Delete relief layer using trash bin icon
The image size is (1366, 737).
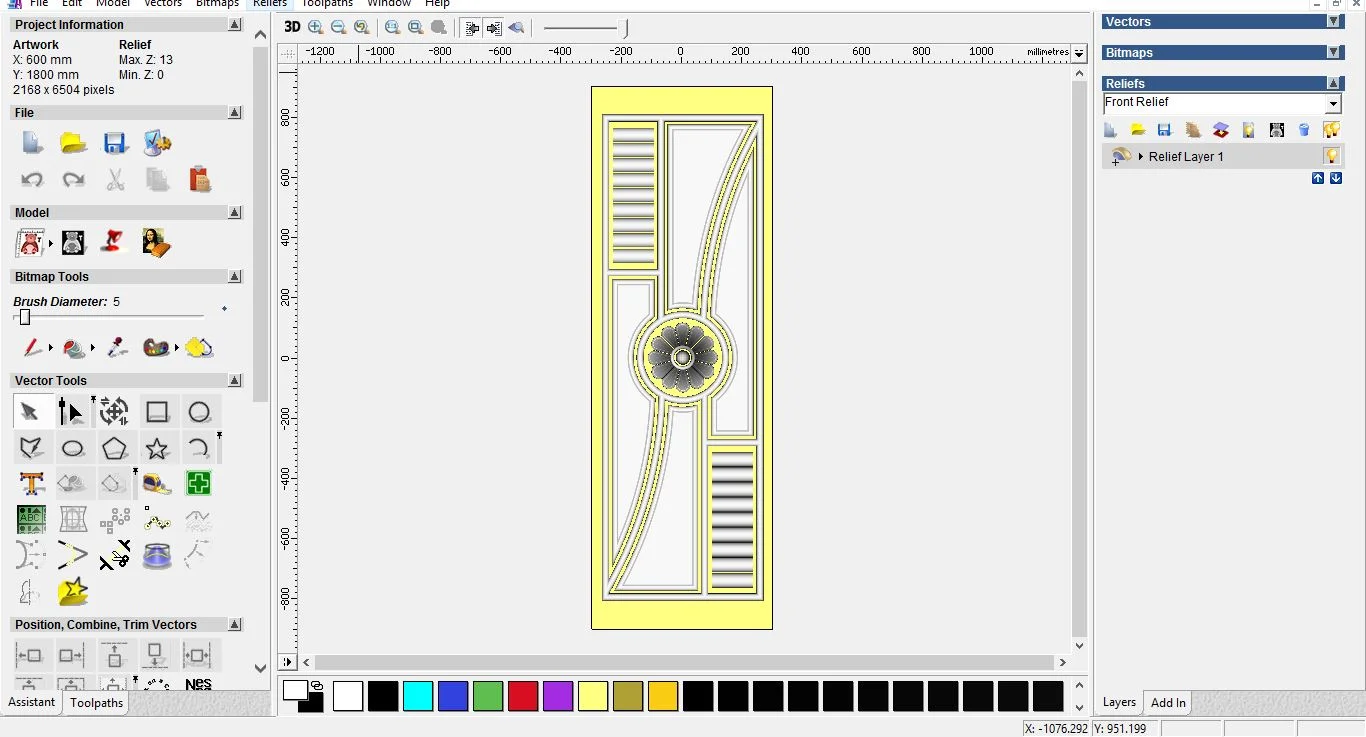click(1303, 130)
